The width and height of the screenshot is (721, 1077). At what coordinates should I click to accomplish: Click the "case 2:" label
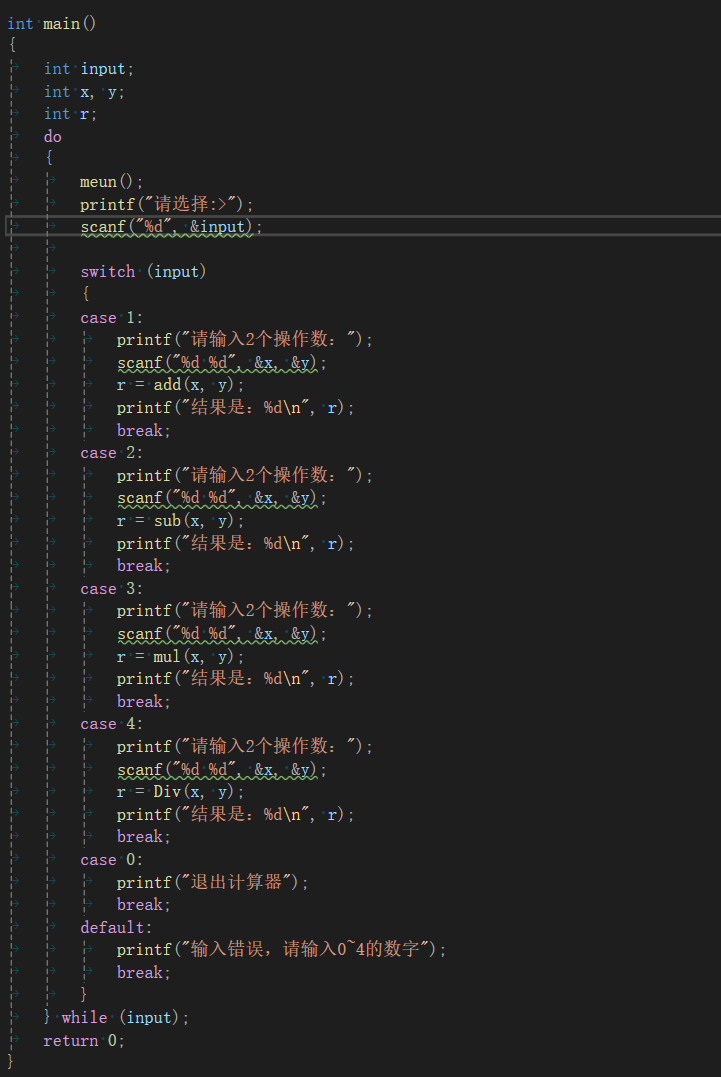click(x=111, y=453)
